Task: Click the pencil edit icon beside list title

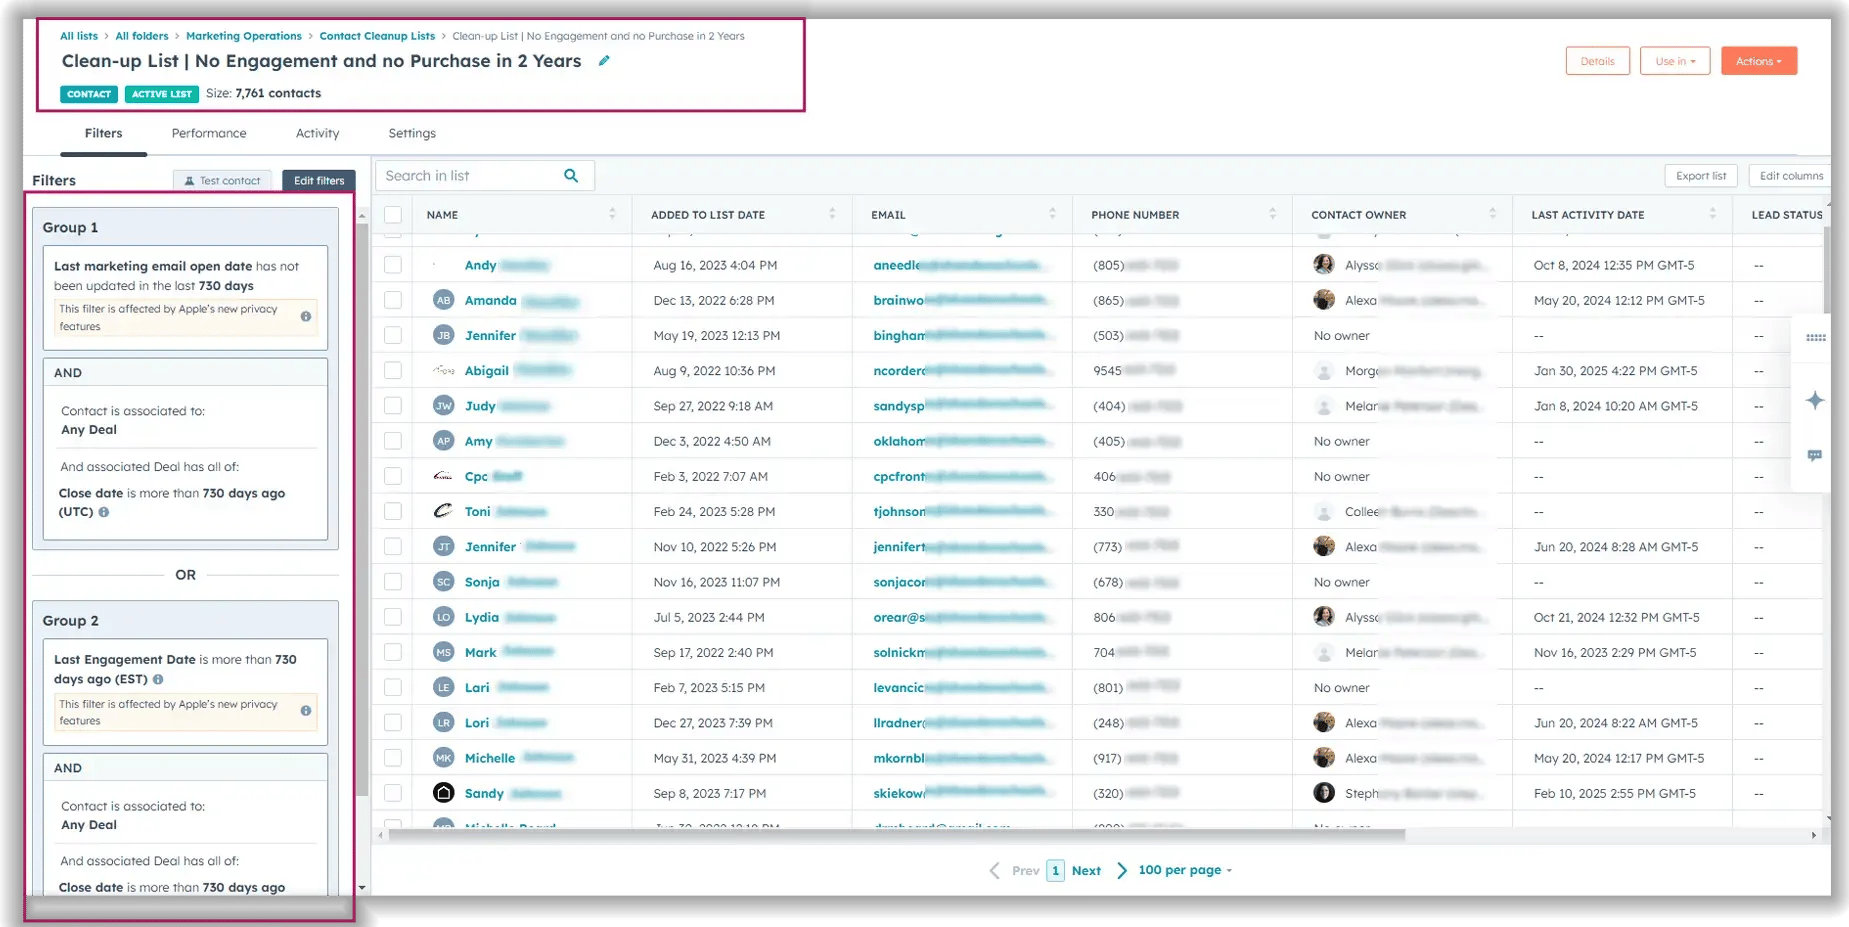Action: click(604, 61)
